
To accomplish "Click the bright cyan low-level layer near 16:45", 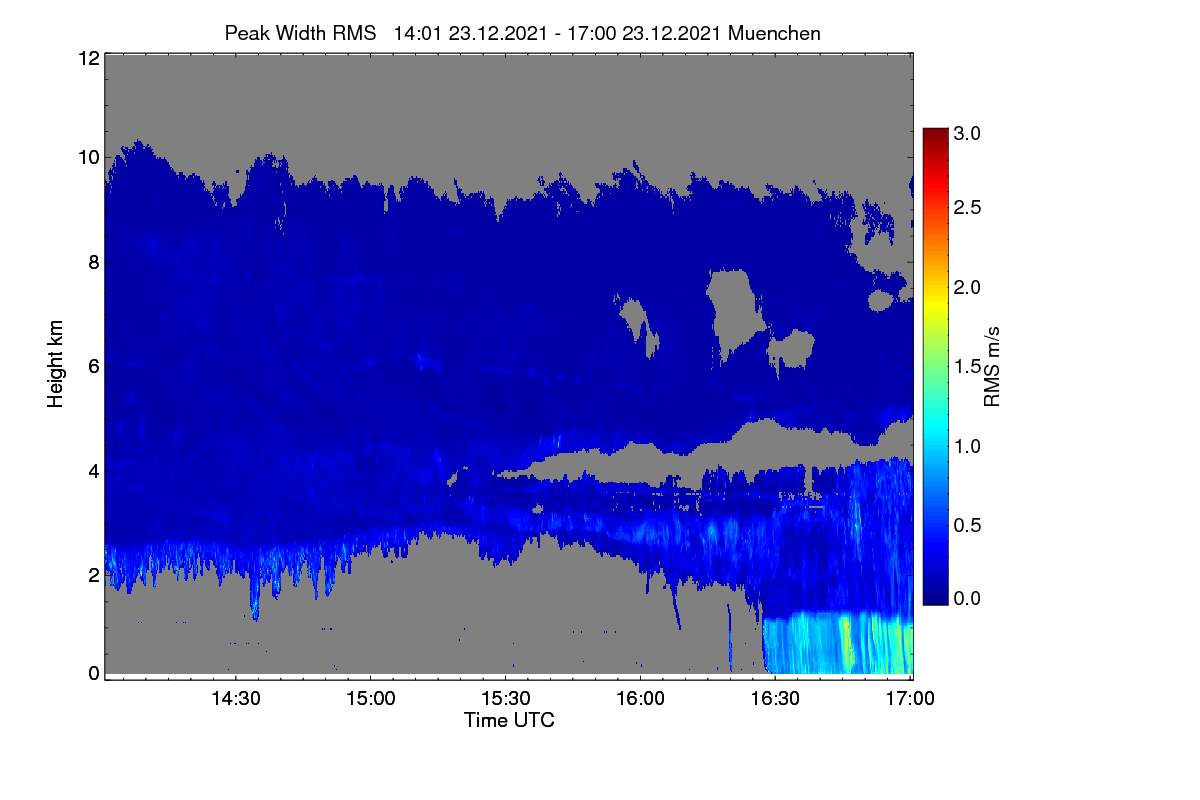I will [838, 642].
